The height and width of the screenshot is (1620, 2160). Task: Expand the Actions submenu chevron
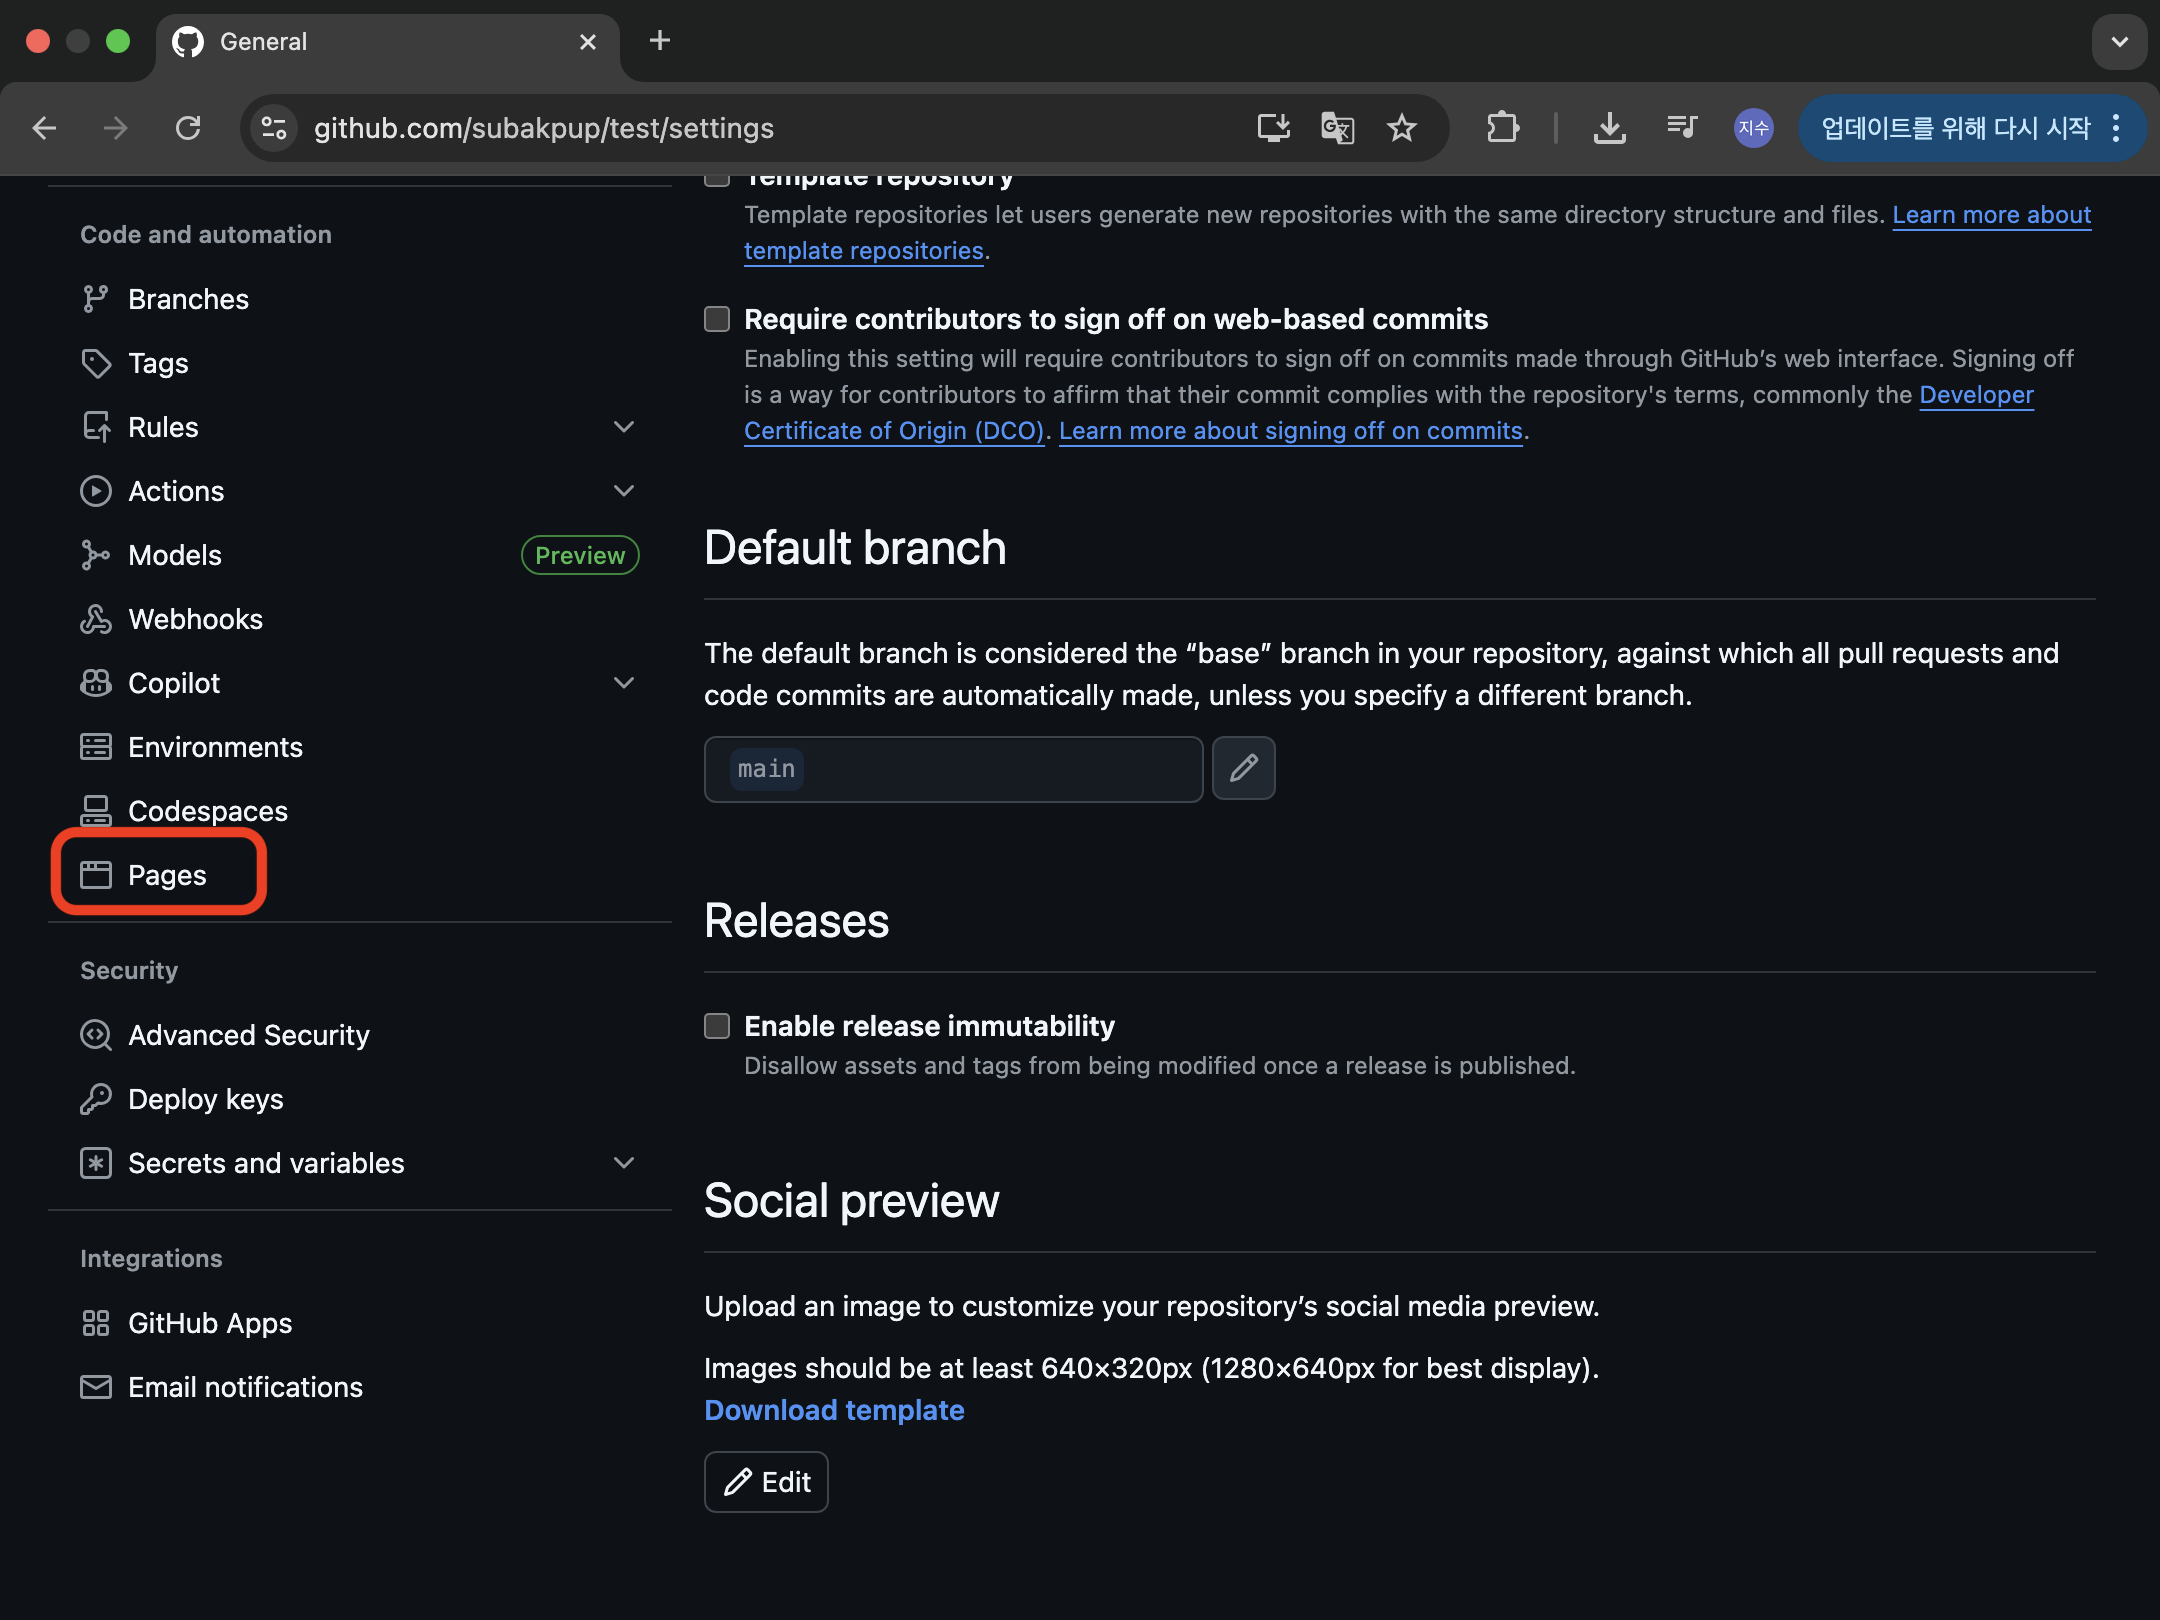coord(624,491)
